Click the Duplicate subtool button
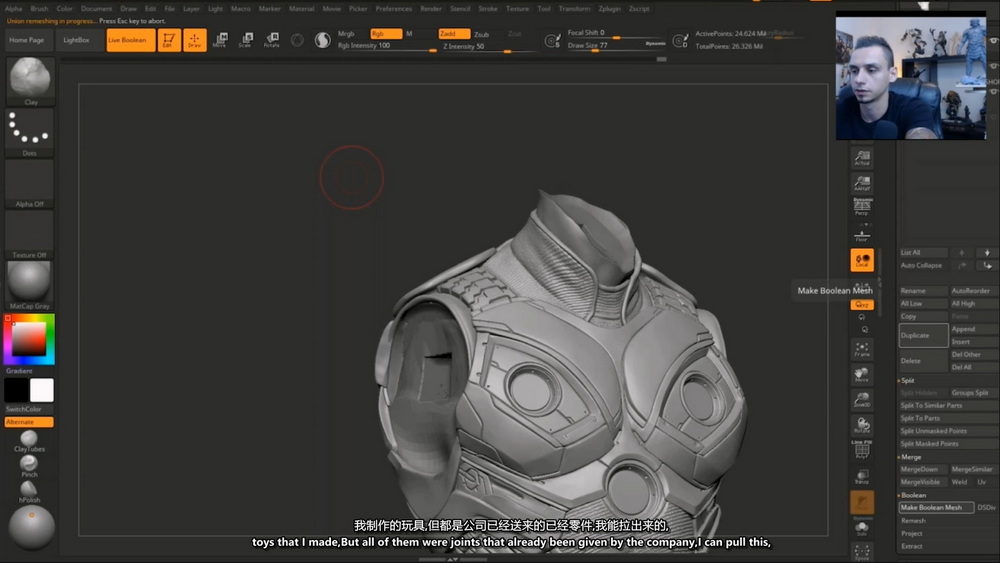1000x563 pixels. [923, 335]
